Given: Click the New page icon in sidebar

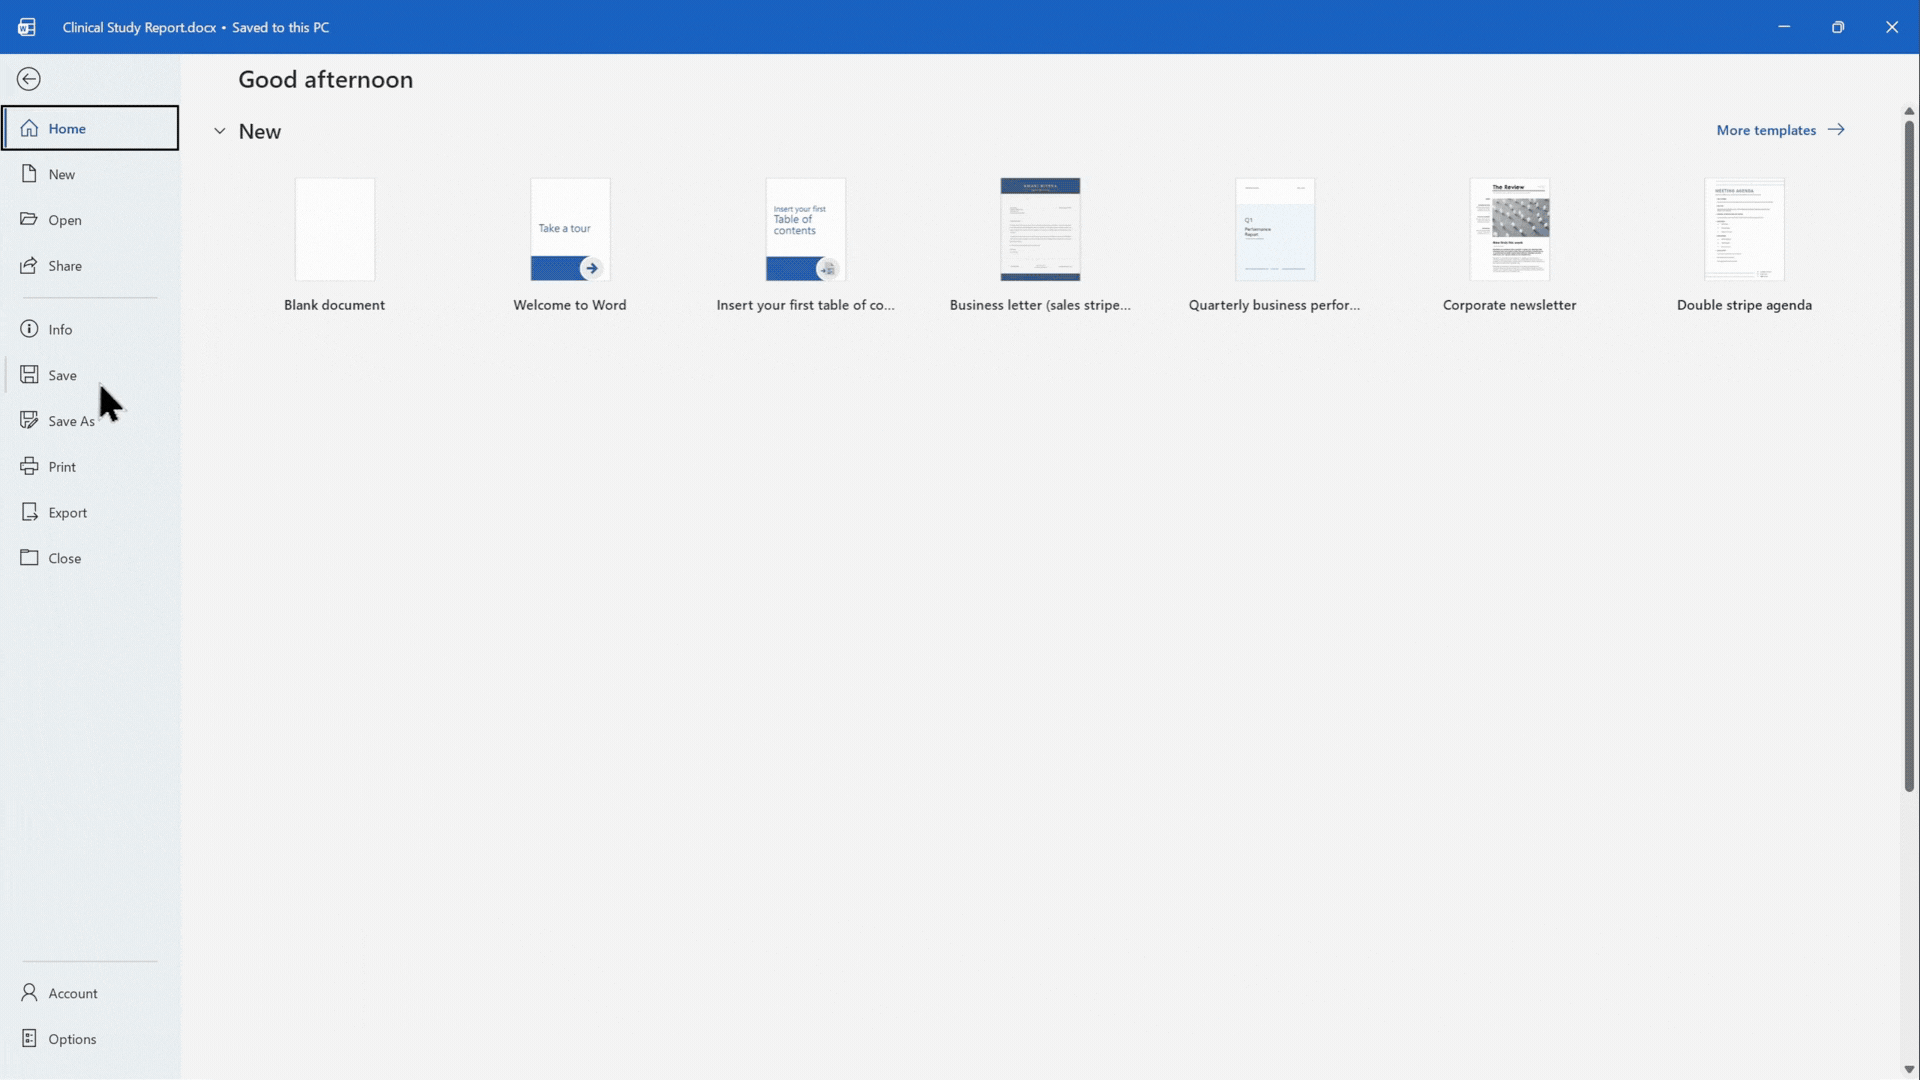Looking at the screenshot, I should click(x=30, y=174).
